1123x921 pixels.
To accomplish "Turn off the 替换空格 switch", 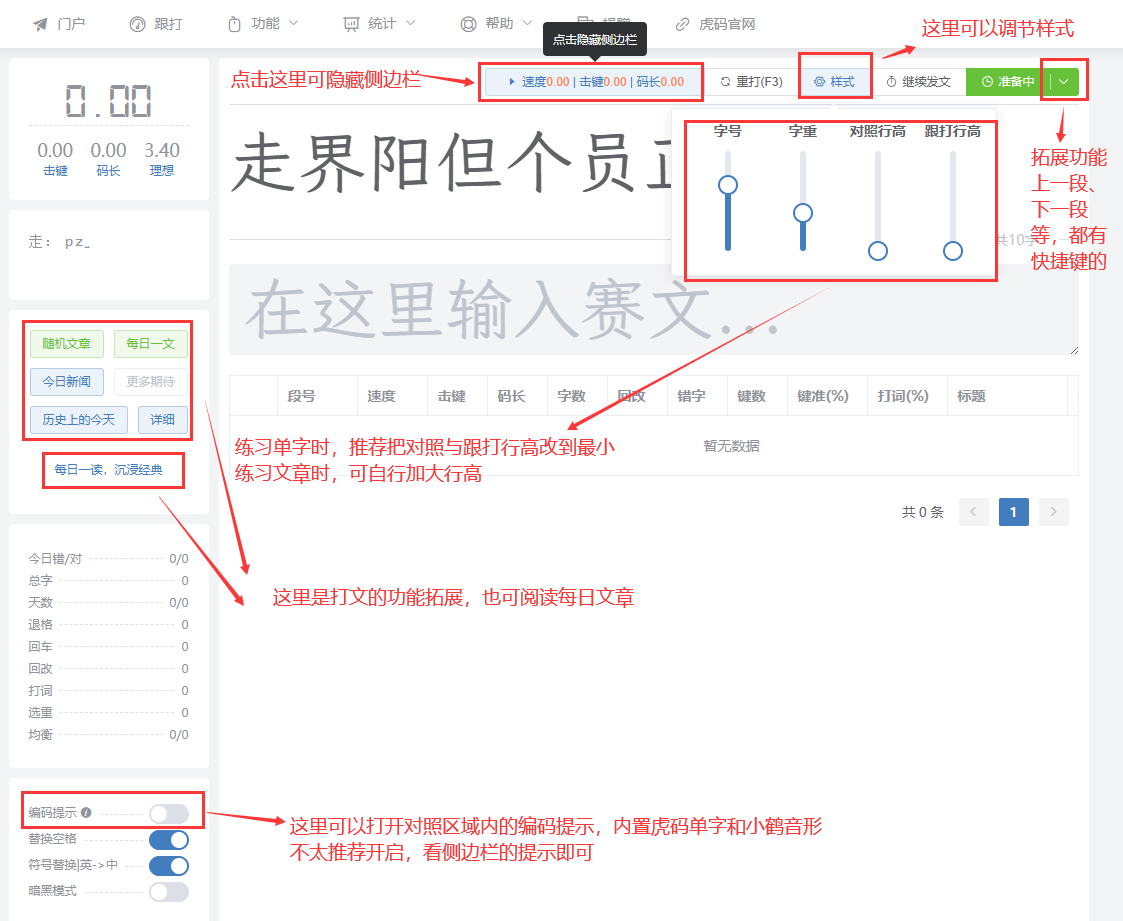I will [x=168, y=840].
